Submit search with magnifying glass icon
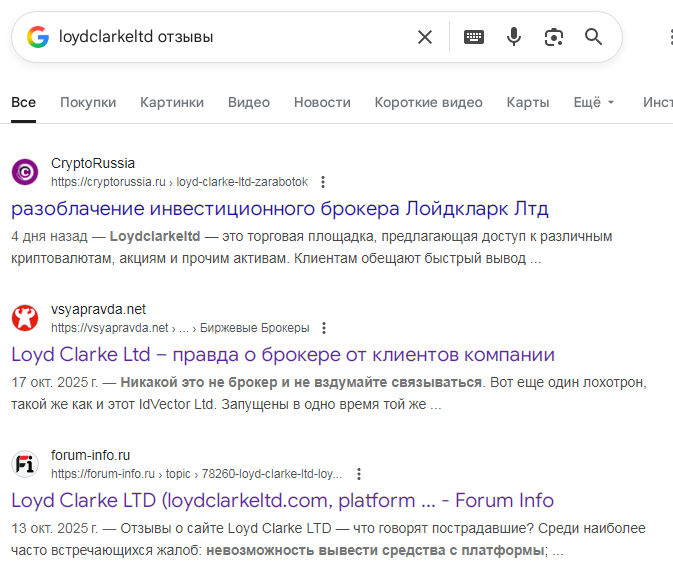Viewport: 673px width, 570px height. click(x=594, y=37)
